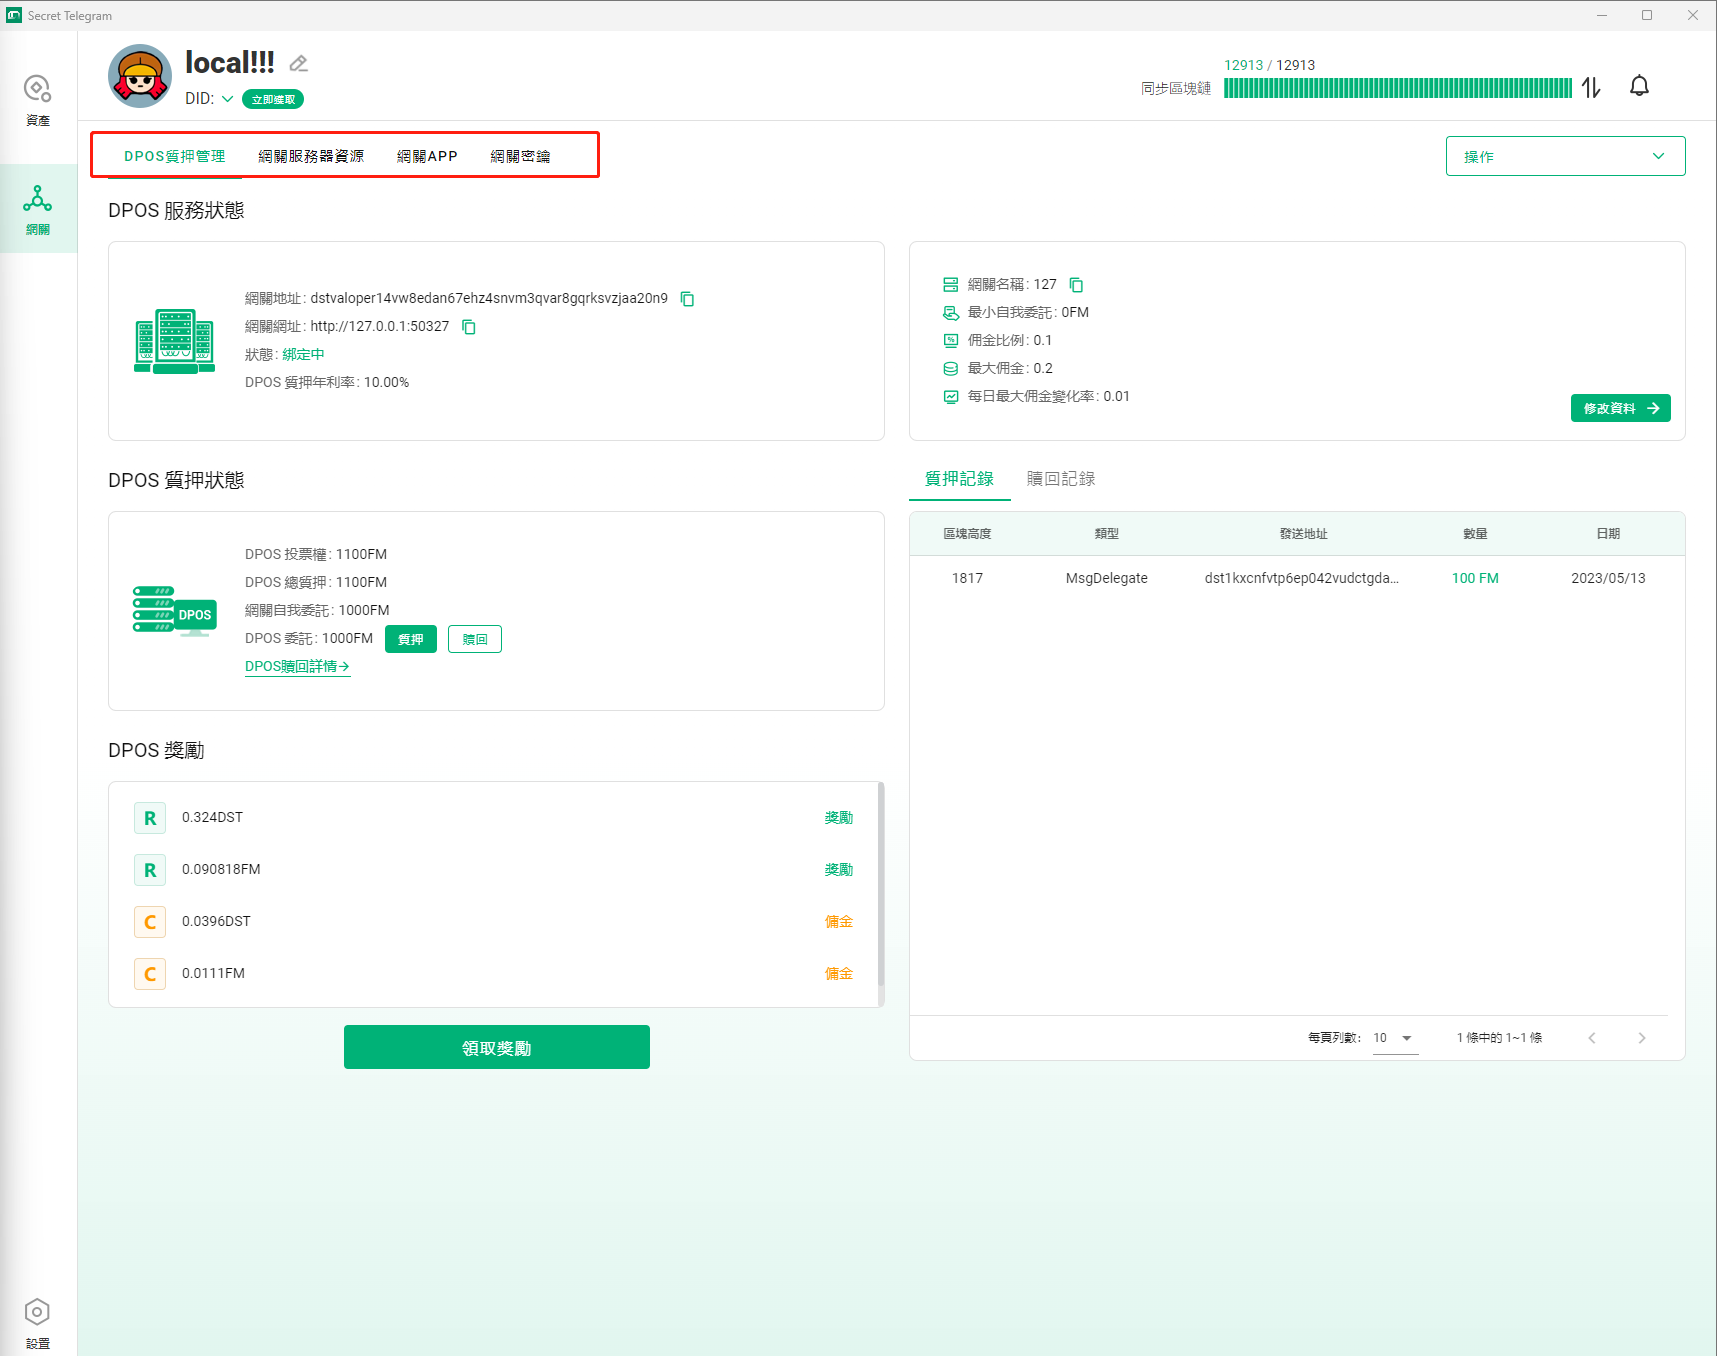Viewport: 1717px width, 1356px height.
Task: Click the 獎勵 label for 0.324DST
Action: point(839,818)
